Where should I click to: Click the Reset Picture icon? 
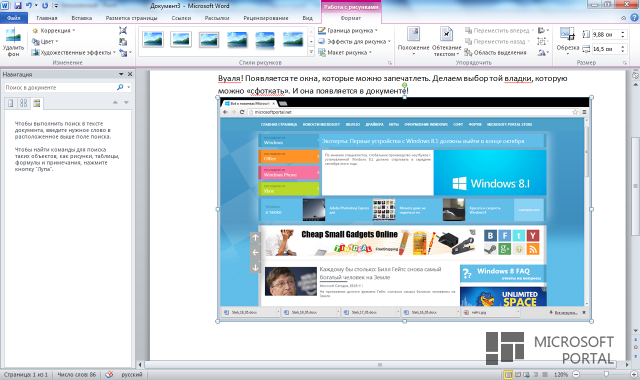123,53
